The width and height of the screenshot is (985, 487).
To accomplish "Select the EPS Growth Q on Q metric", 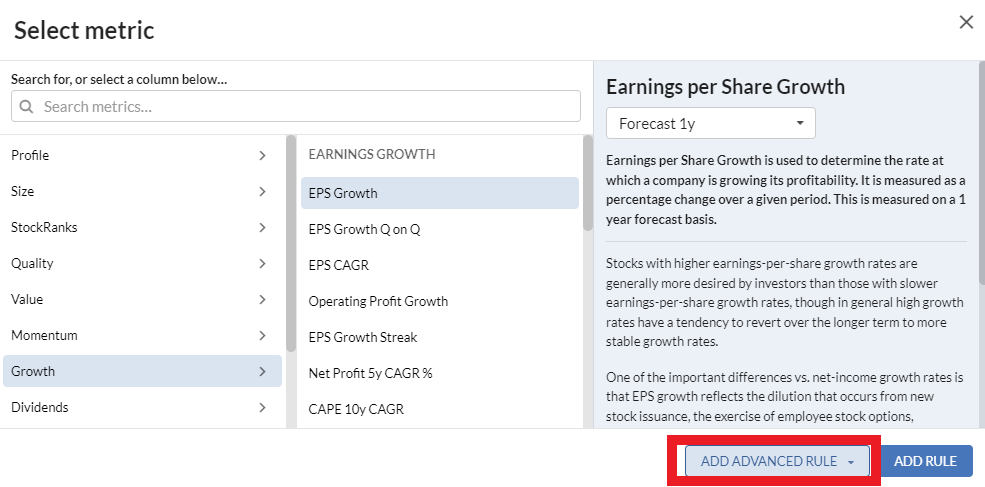I will pos(440,229).
